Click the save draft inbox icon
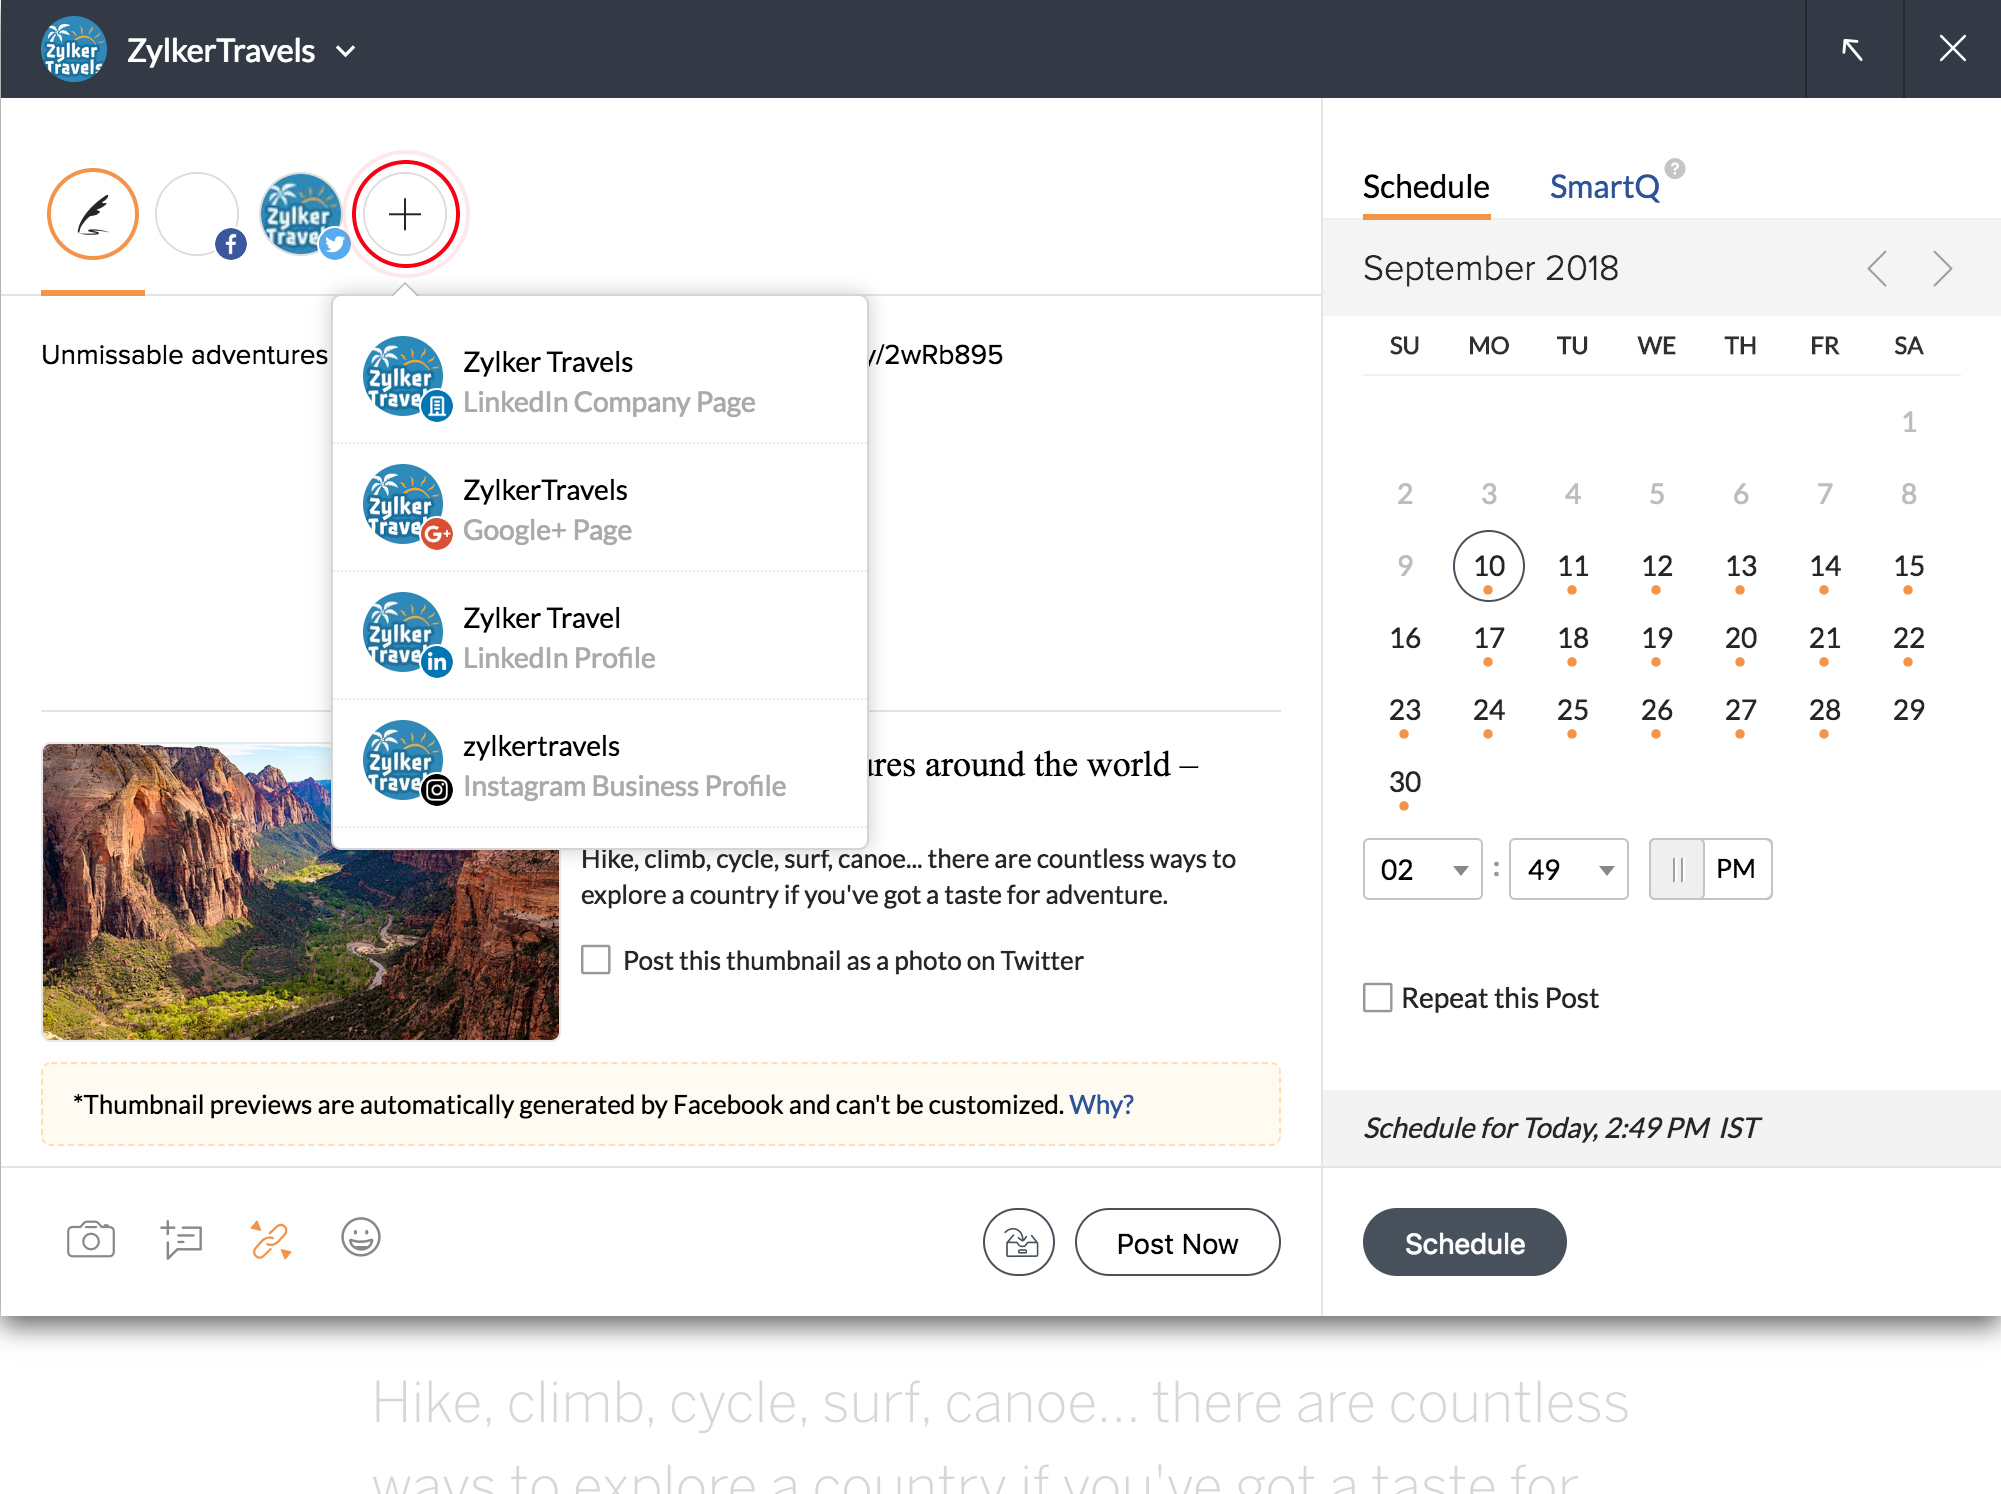Image resolution: width=2001 pixels, height=1494 pixels. (x=1018, y=1242)
